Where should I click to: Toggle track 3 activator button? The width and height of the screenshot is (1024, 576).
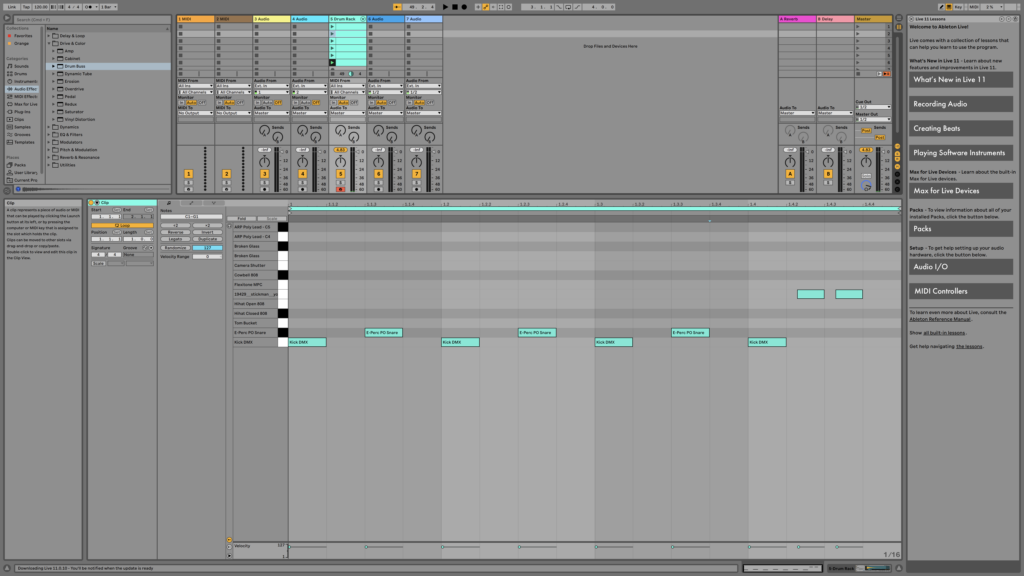pos(264,174)
